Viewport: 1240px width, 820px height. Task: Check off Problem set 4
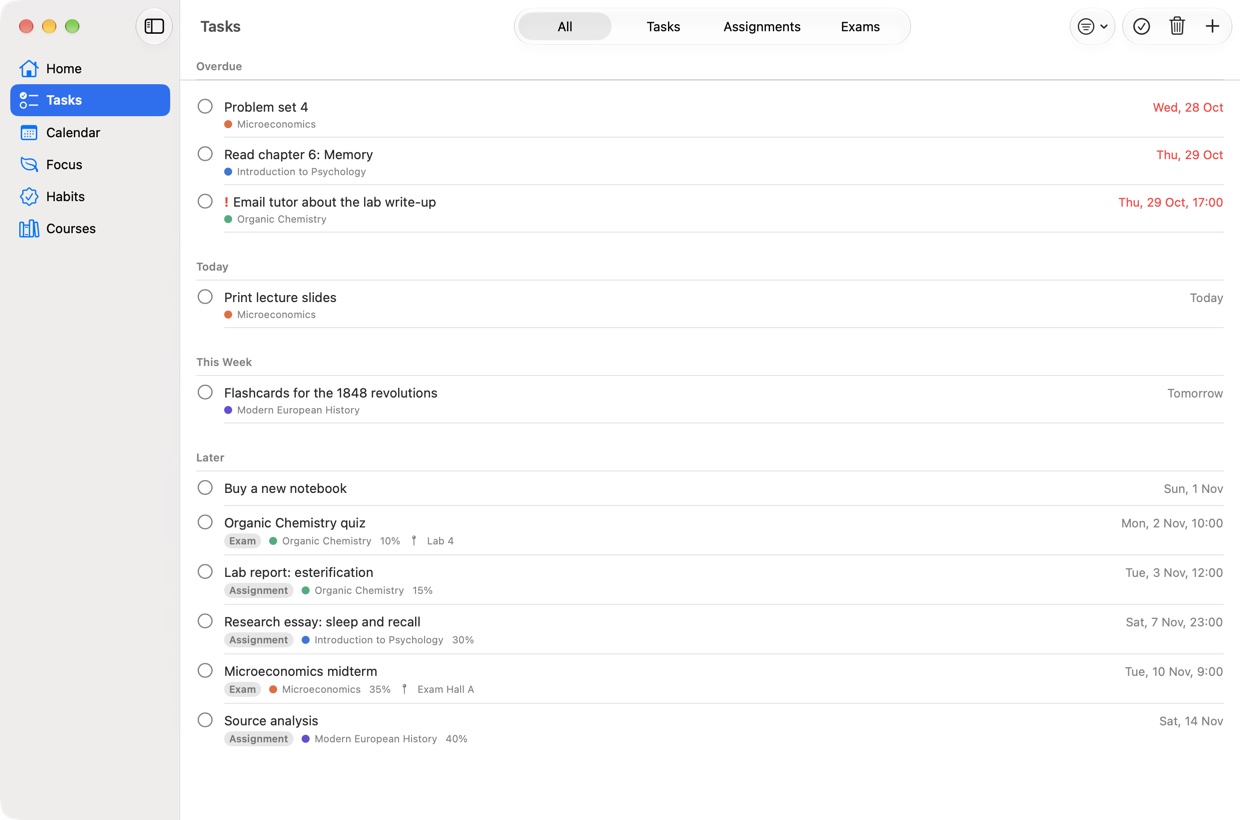pos(205,106)
